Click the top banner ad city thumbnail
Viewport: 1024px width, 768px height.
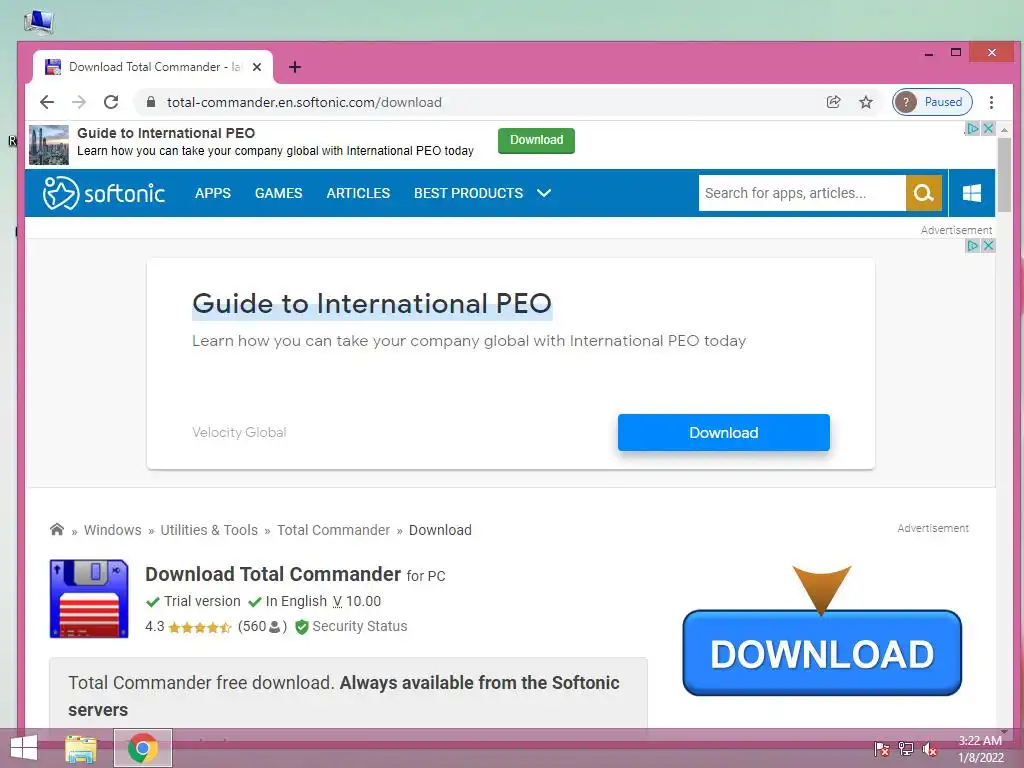tap(49, 144)
